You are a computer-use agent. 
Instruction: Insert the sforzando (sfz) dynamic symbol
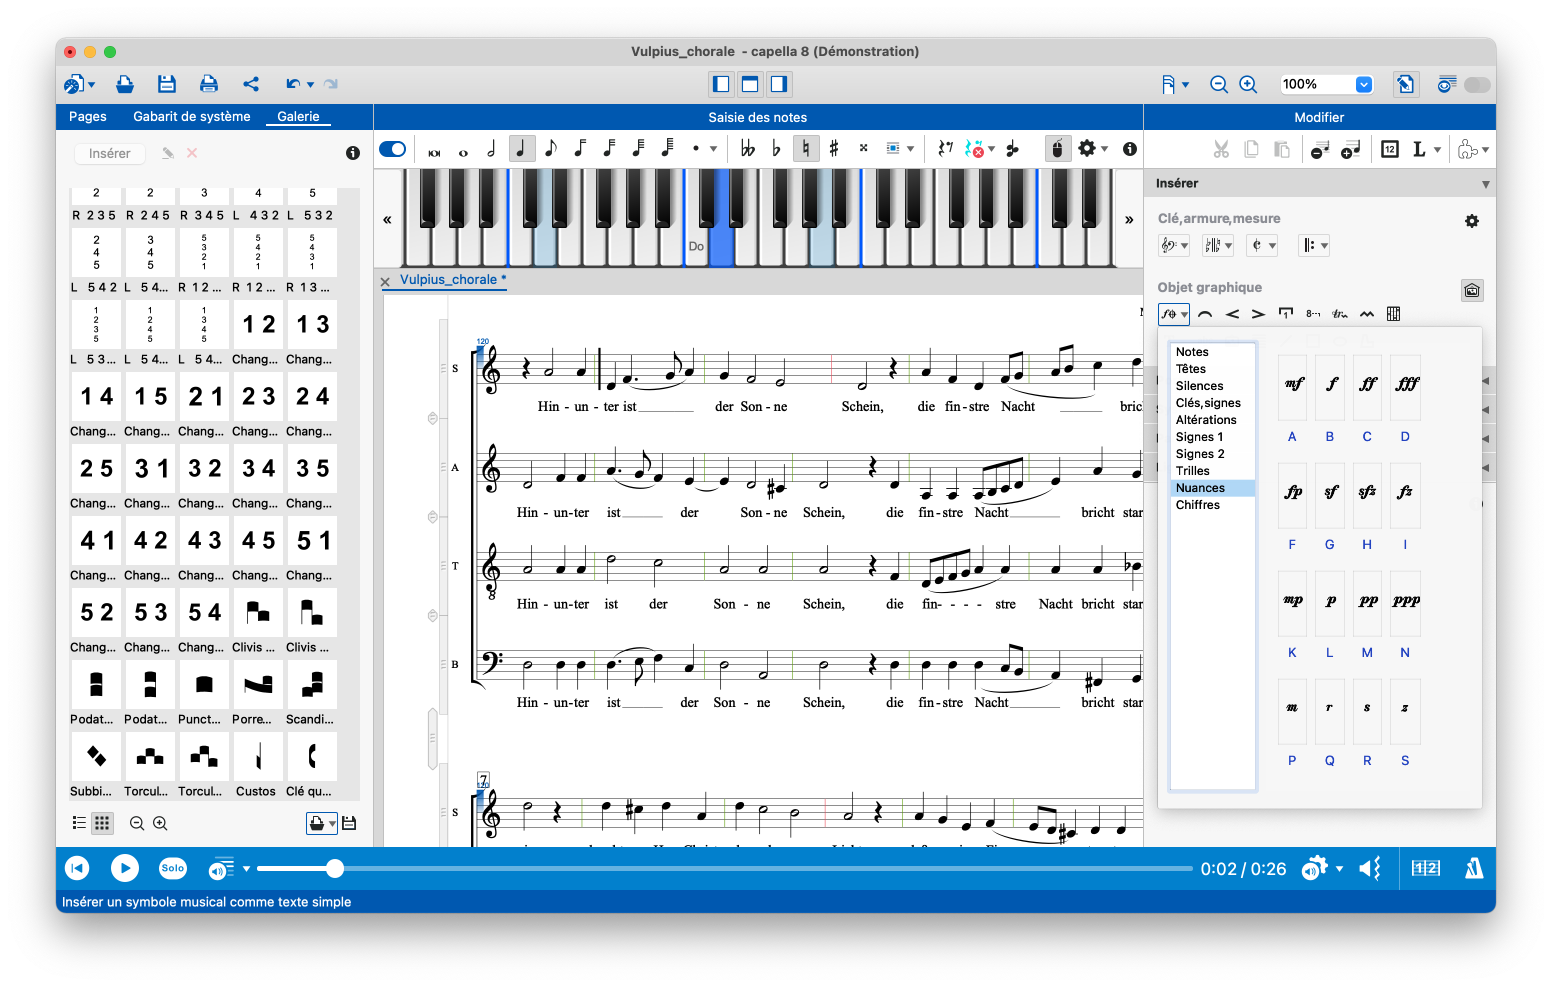click(1368, 495)
